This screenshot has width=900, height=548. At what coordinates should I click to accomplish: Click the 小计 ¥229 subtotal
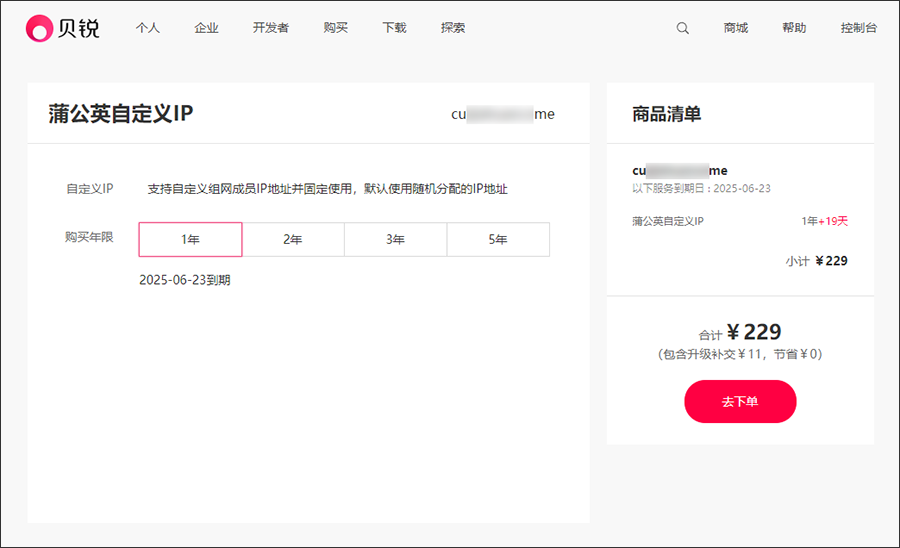tap(817, 261)
